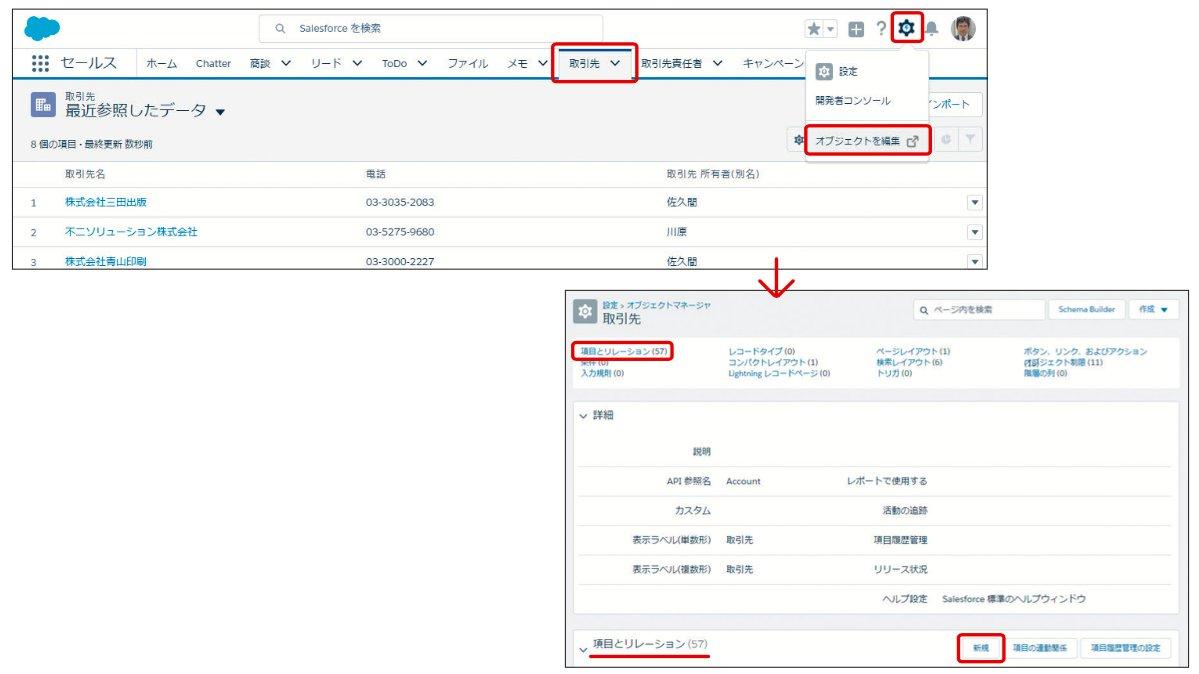Screen dimensions: 1199x674
Task: Open the 株式会社青山印刷 account link
Action: 106,261
